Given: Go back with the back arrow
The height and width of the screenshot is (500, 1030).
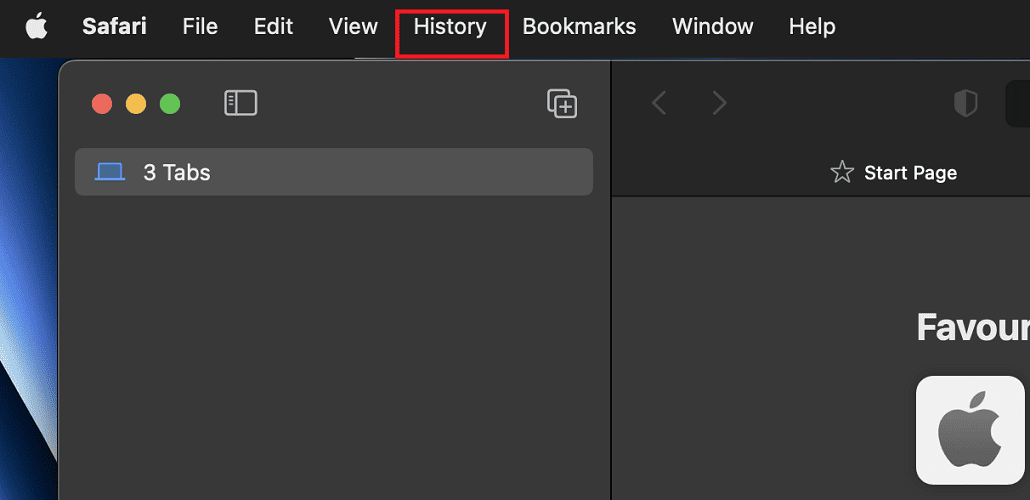Looking at the screenshot, I should (x=659, y=103).
